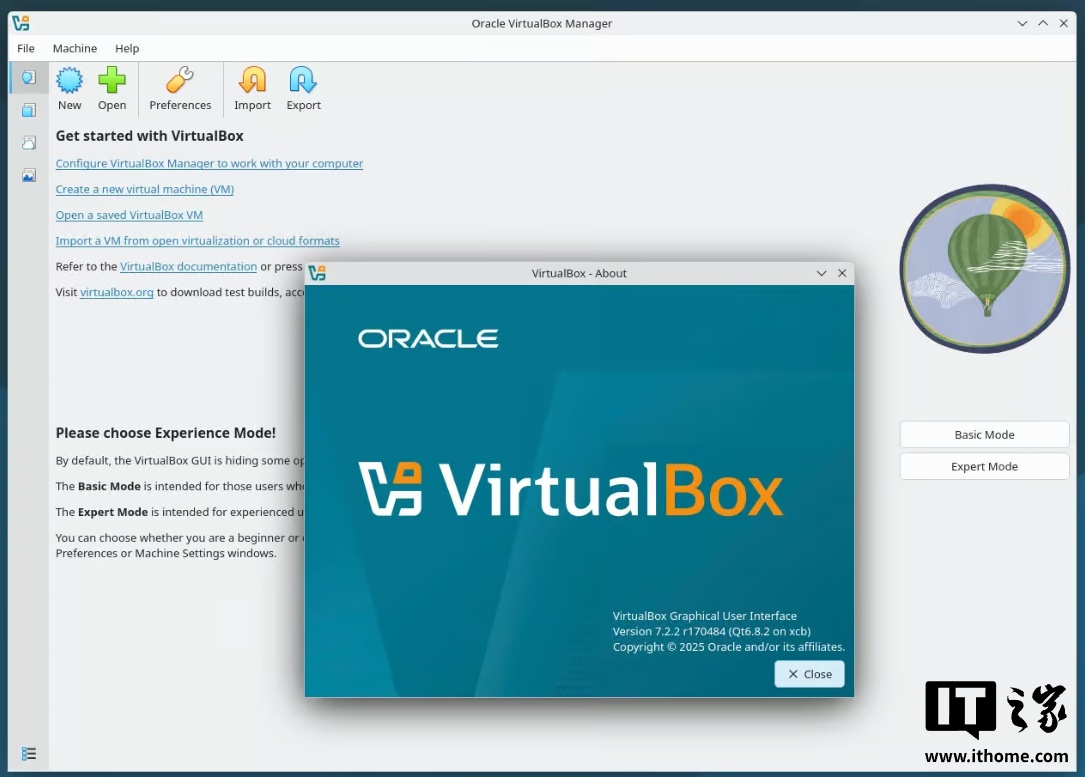Open the Media manager from sidebar
Screen dimensions: 1085x777
point(28,109)
